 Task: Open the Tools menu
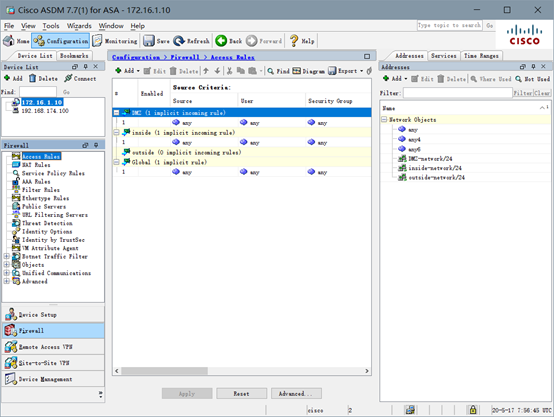point(51,26)
